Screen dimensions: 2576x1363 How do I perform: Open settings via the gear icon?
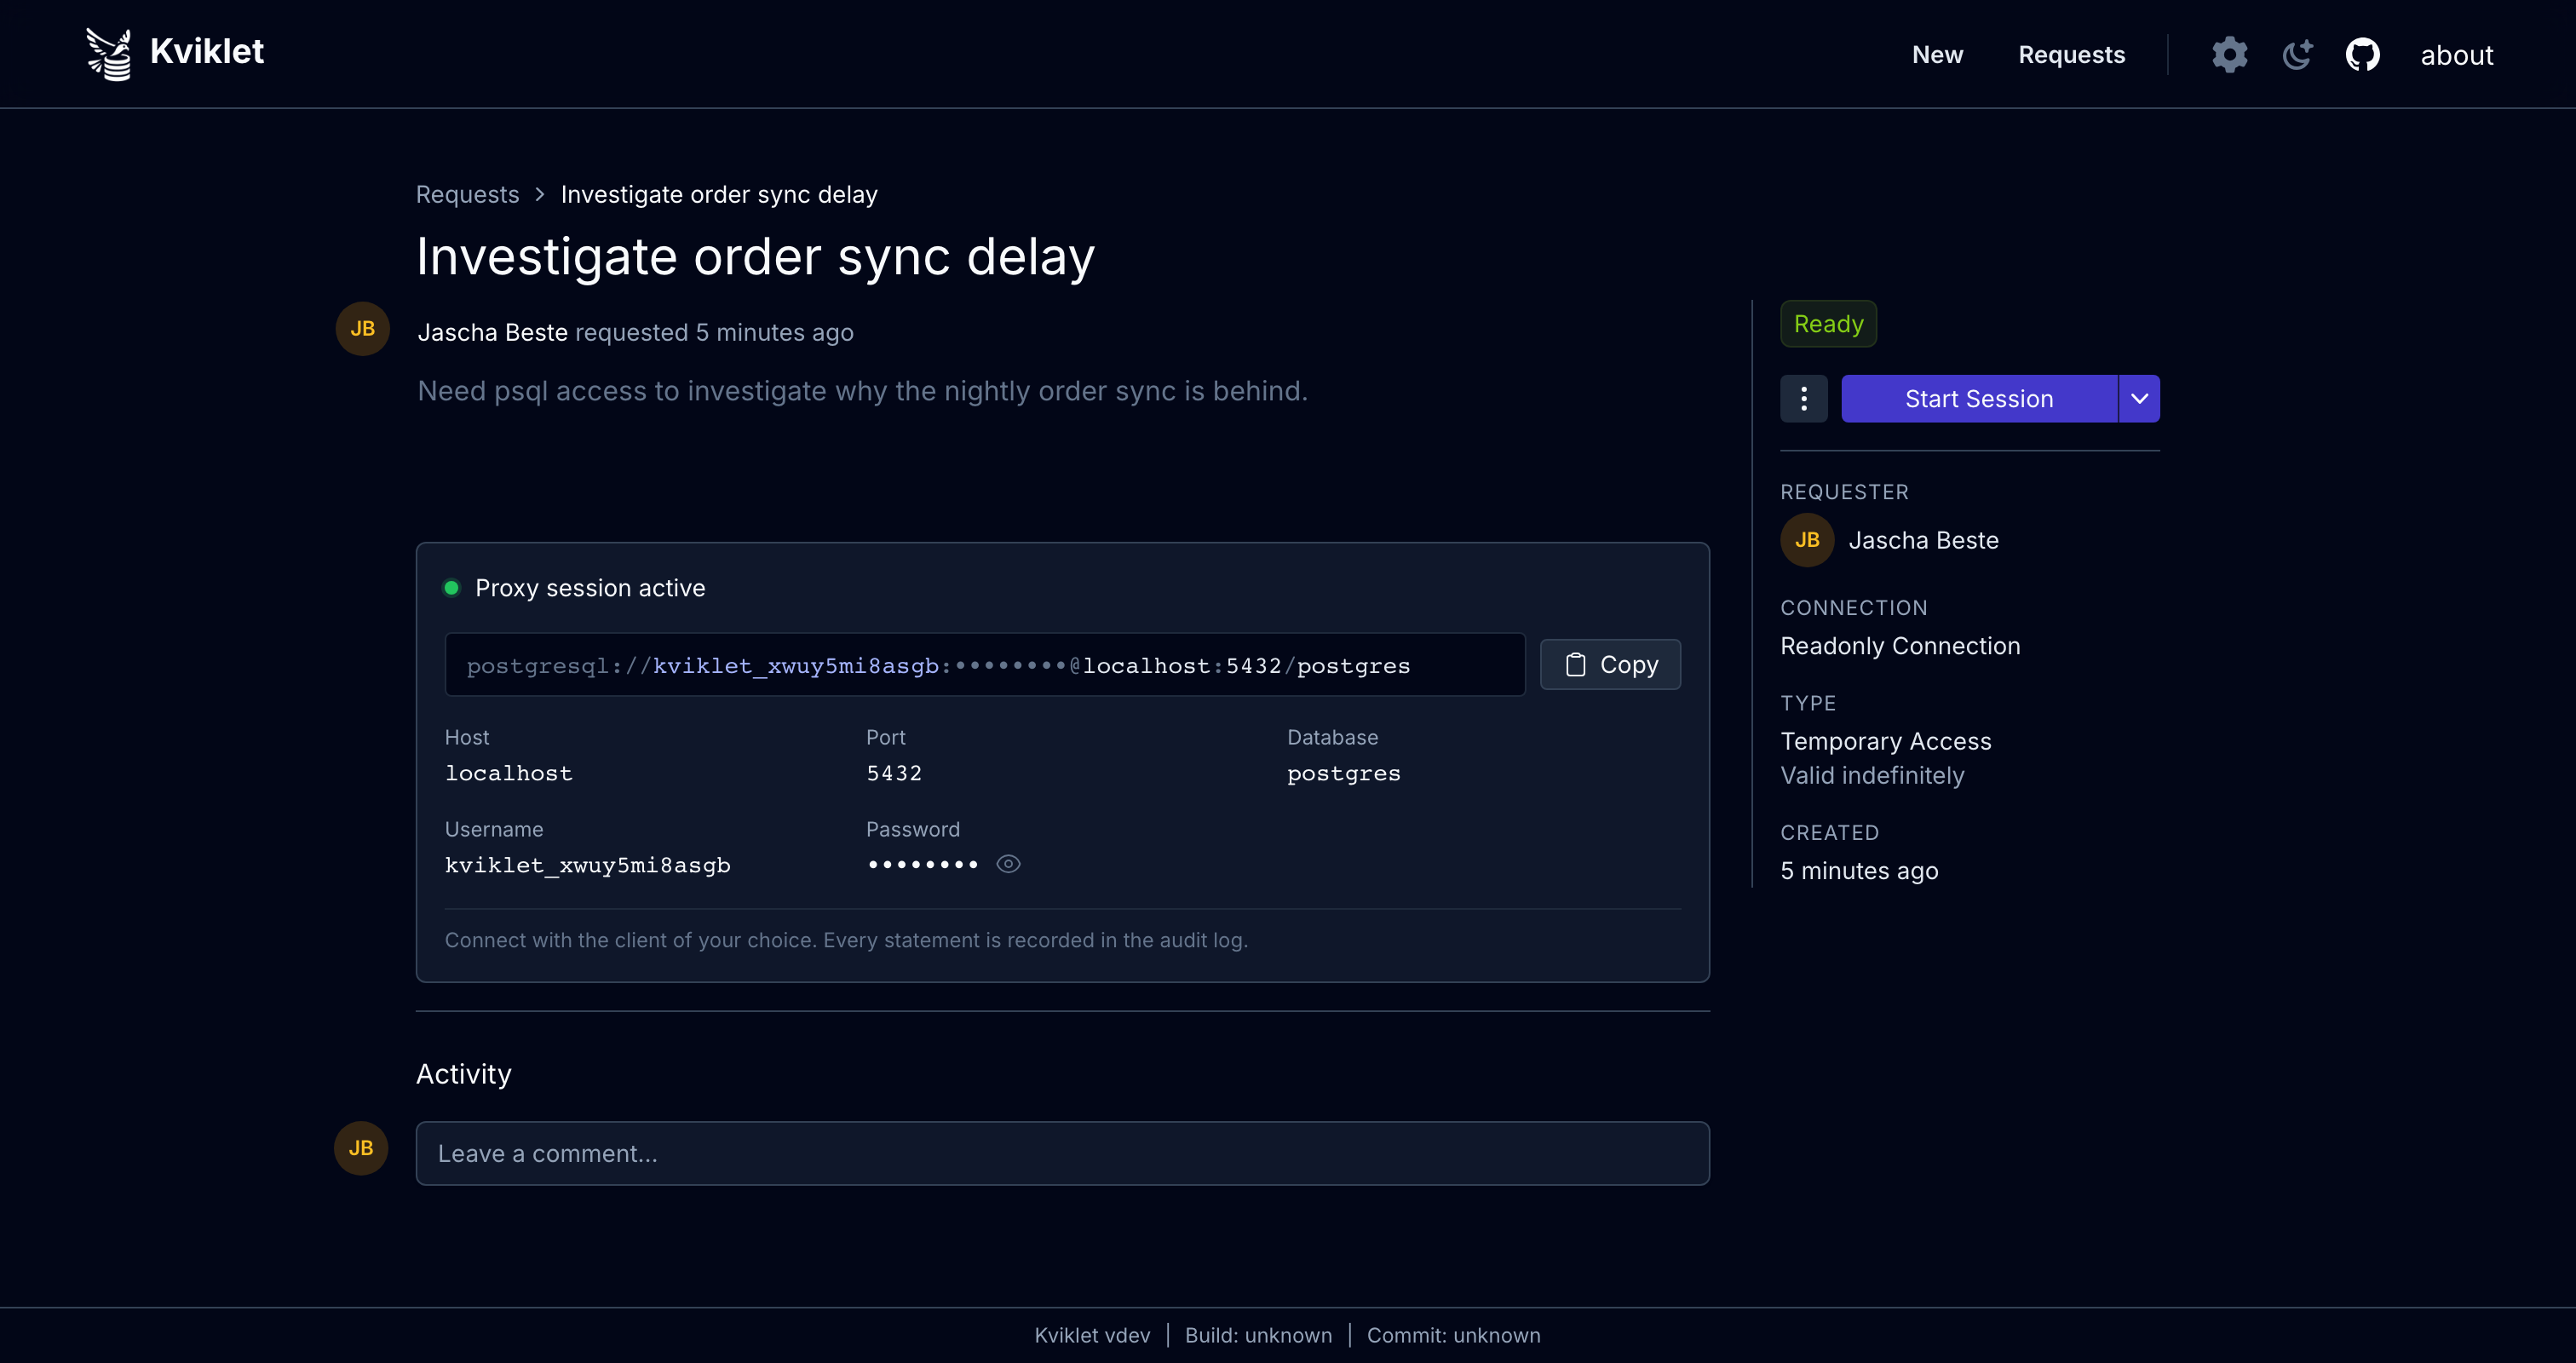pyautogui.click(x=2229, y=54)
